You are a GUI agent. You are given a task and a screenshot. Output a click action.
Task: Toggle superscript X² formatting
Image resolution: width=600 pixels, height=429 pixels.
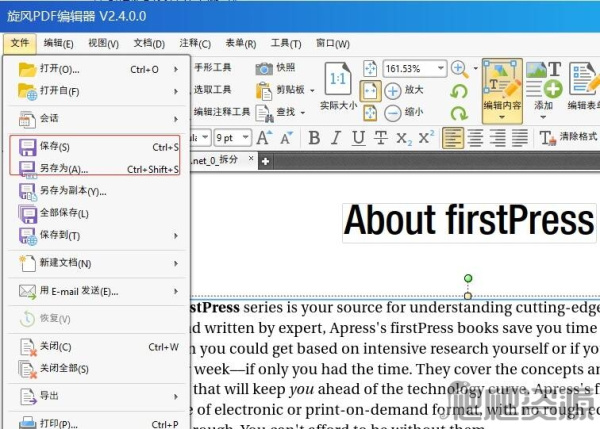coord(426,137)
